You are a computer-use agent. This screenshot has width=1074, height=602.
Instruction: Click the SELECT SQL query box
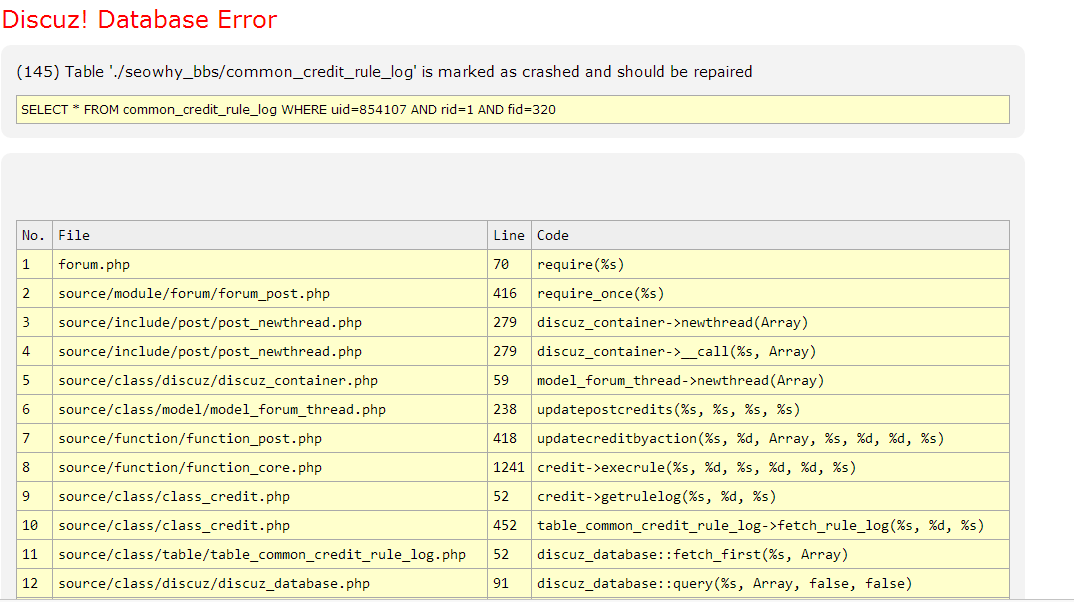[x=512, y=109]
